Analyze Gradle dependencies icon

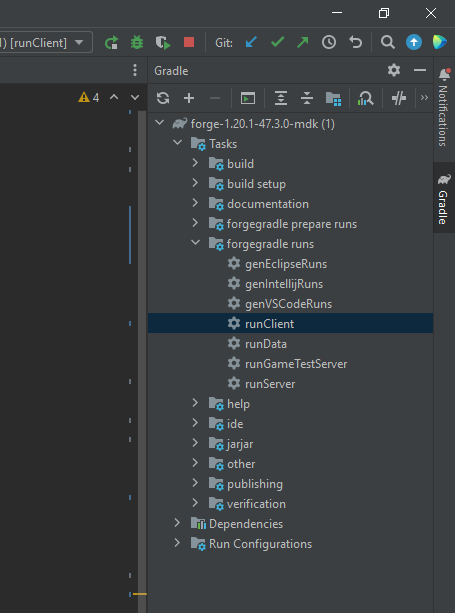click(365, 98)
